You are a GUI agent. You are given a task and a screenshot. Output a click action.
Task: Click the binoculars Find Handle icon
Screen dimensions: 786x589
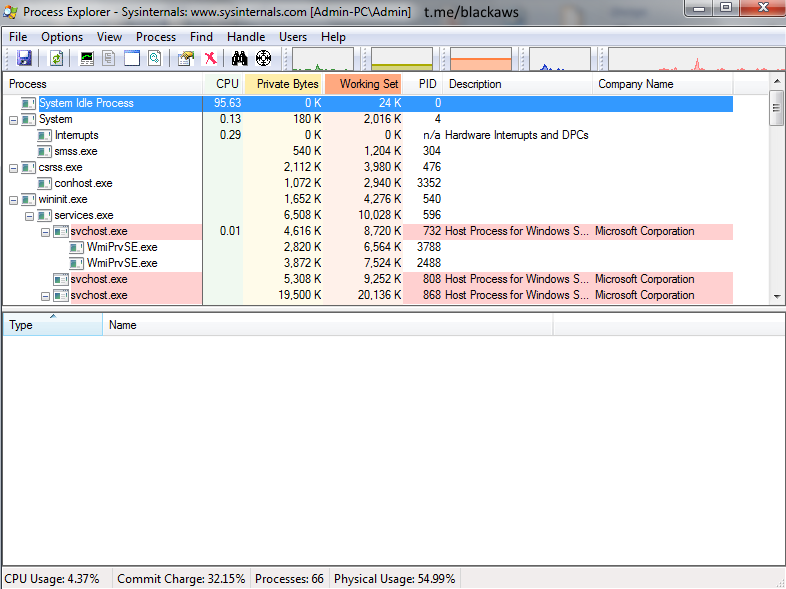coord(239,58)
